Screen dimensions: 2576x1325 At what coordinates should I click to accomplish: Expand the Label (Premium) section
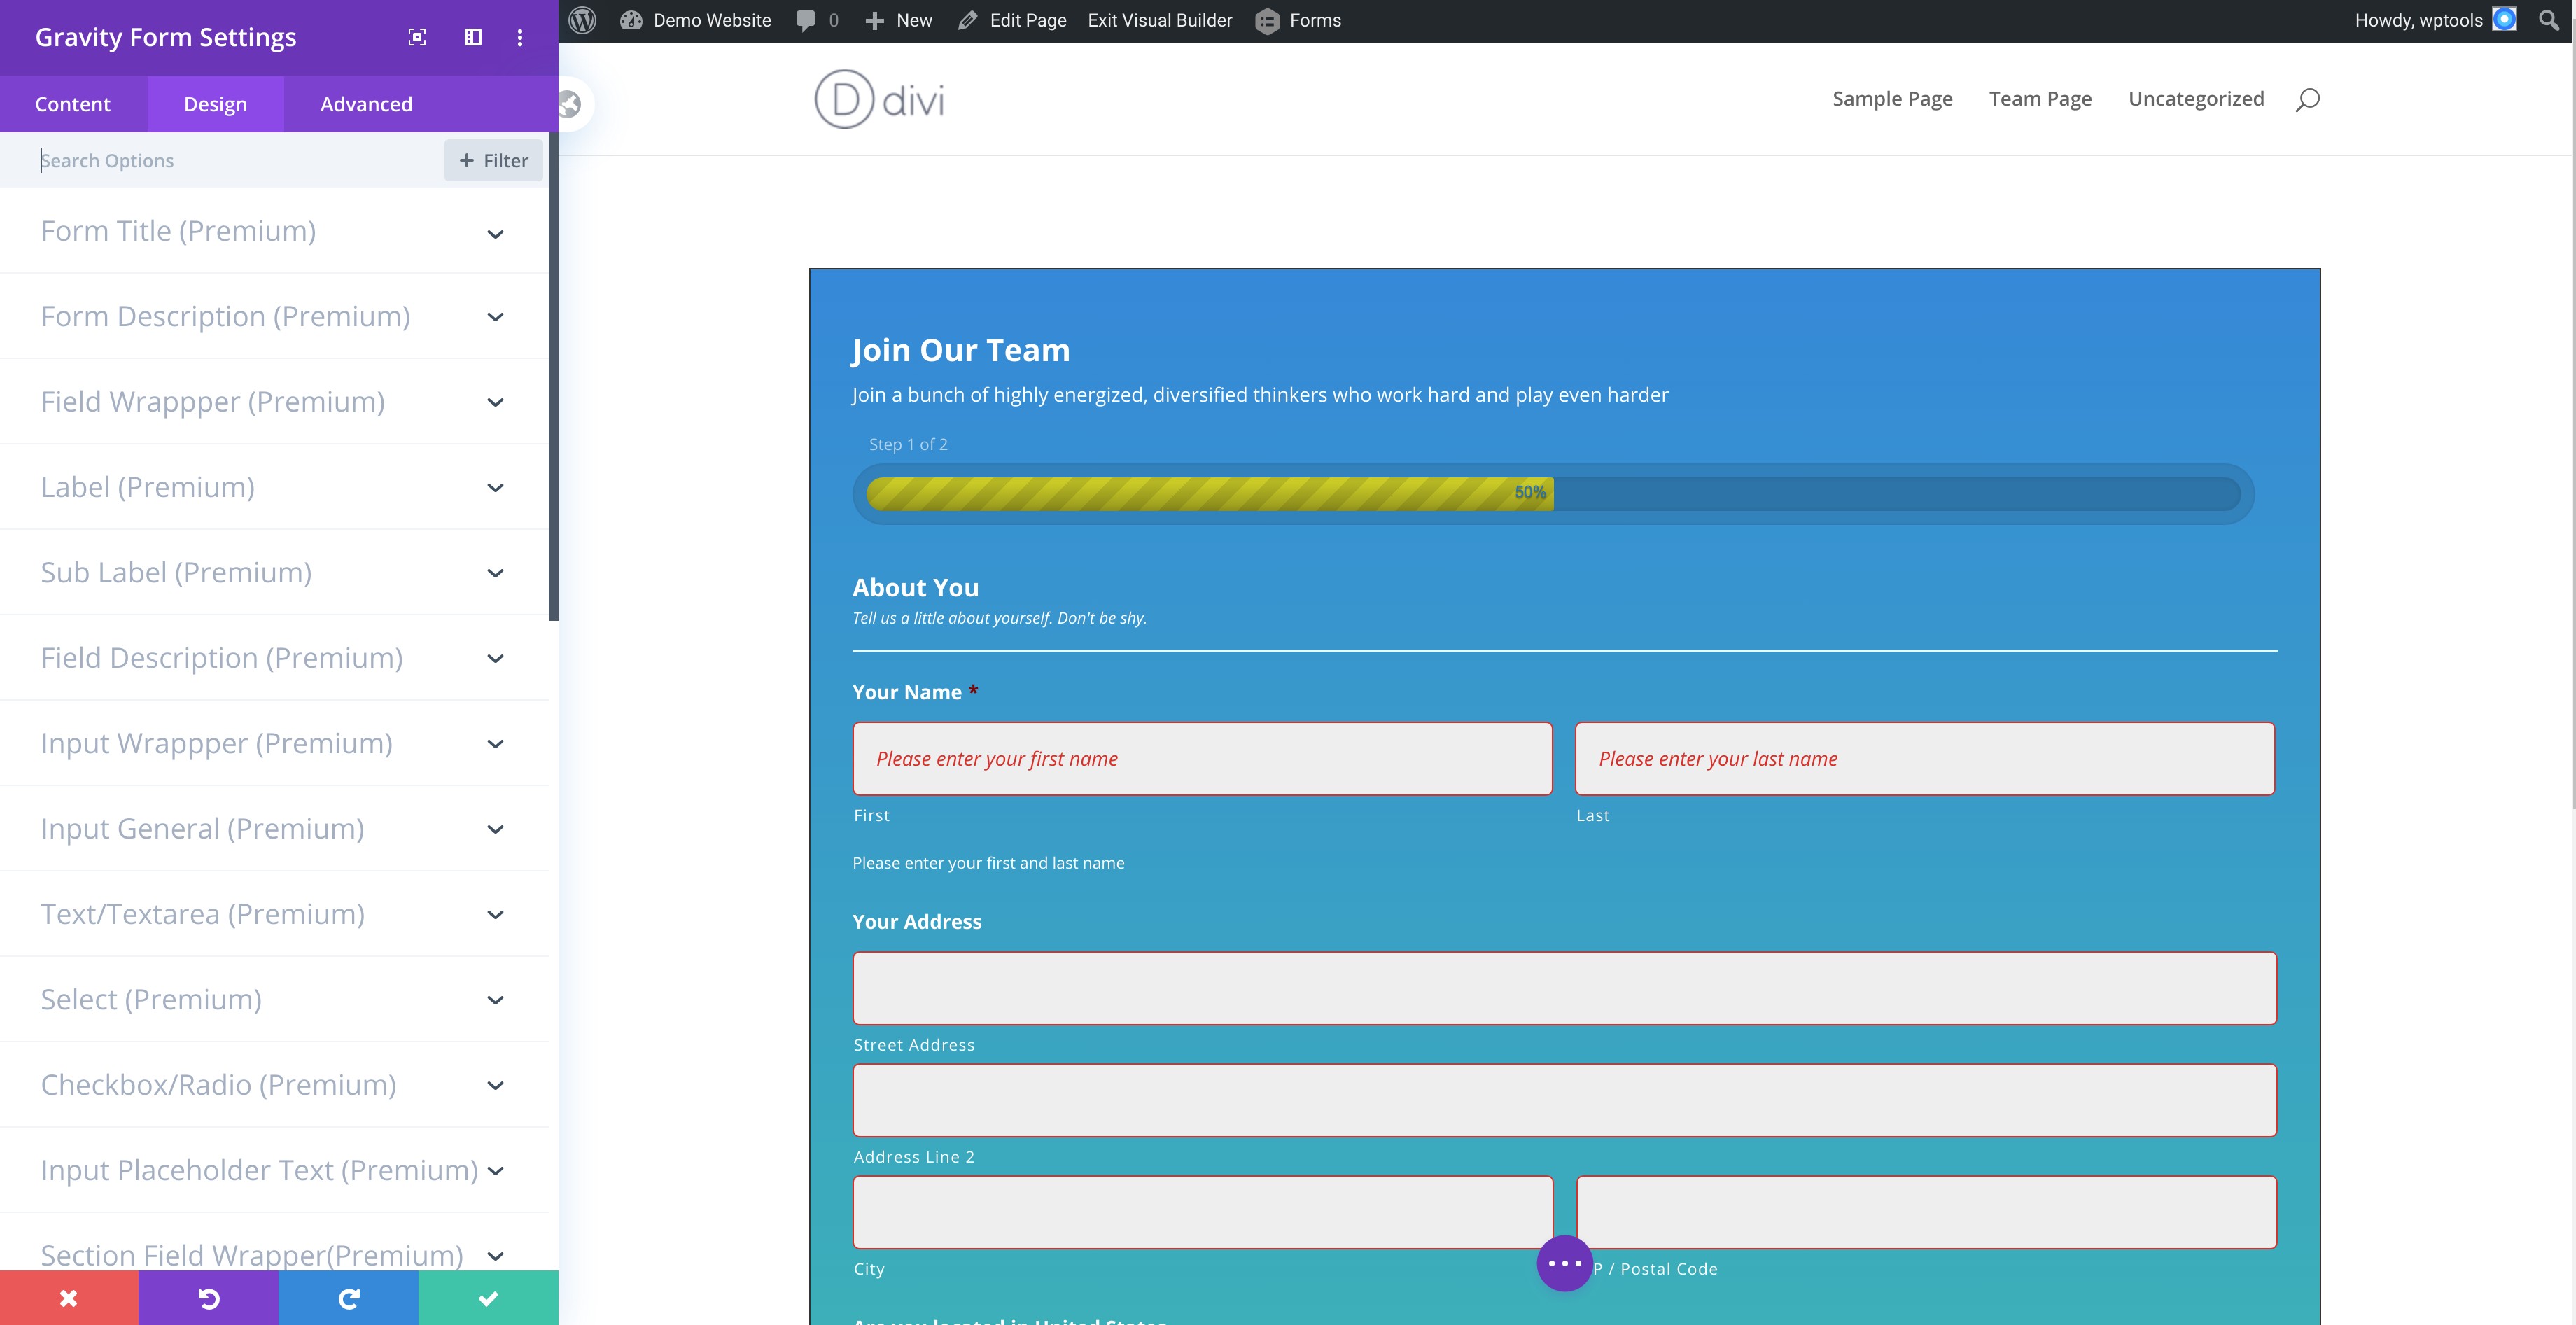(x=274, y=487)
